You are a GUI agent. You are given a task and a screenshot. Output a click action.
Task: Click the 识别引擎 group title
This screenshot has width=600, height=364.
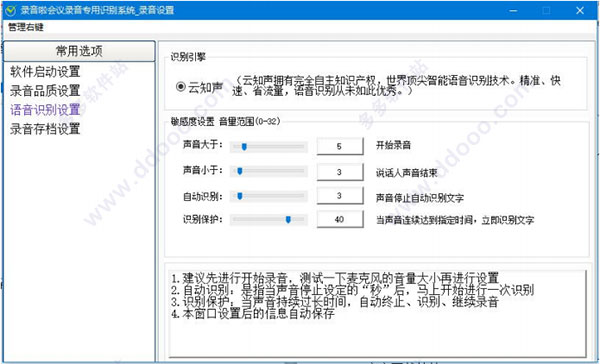tap(188, 57)
